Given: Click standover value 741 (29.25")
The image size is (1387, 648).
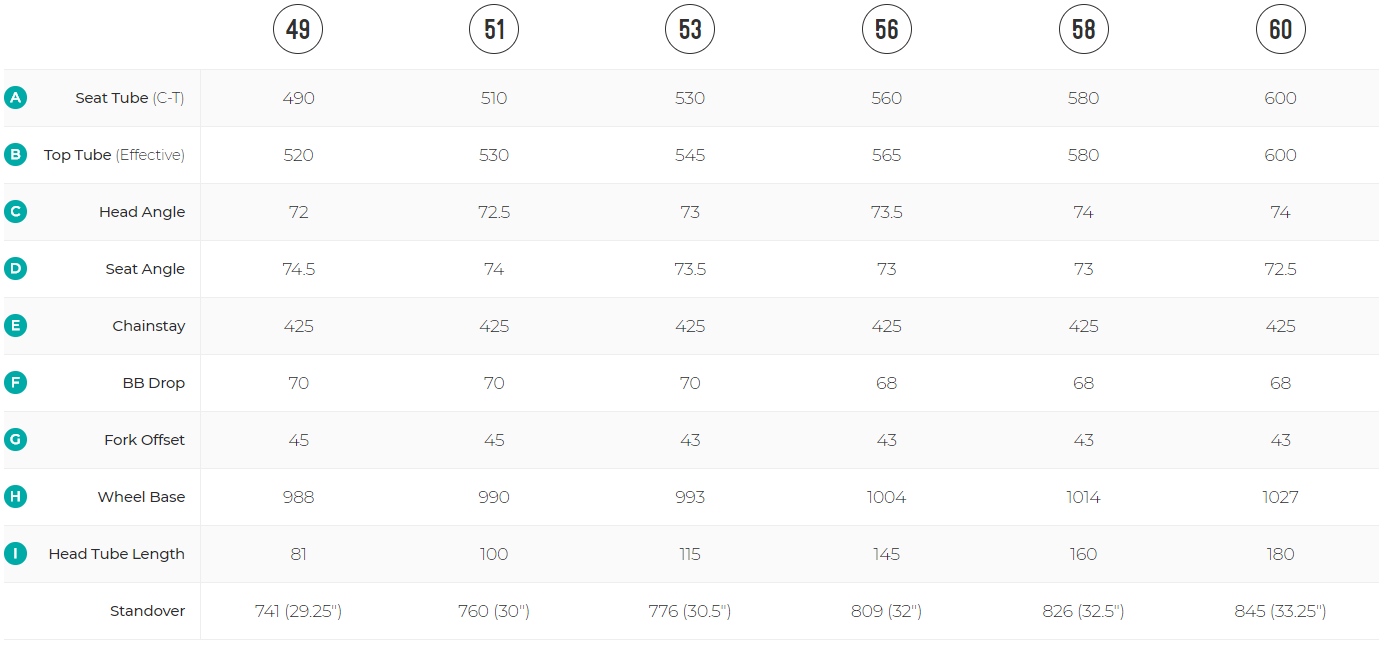Looking at the screenshot, I should [298, 611].
